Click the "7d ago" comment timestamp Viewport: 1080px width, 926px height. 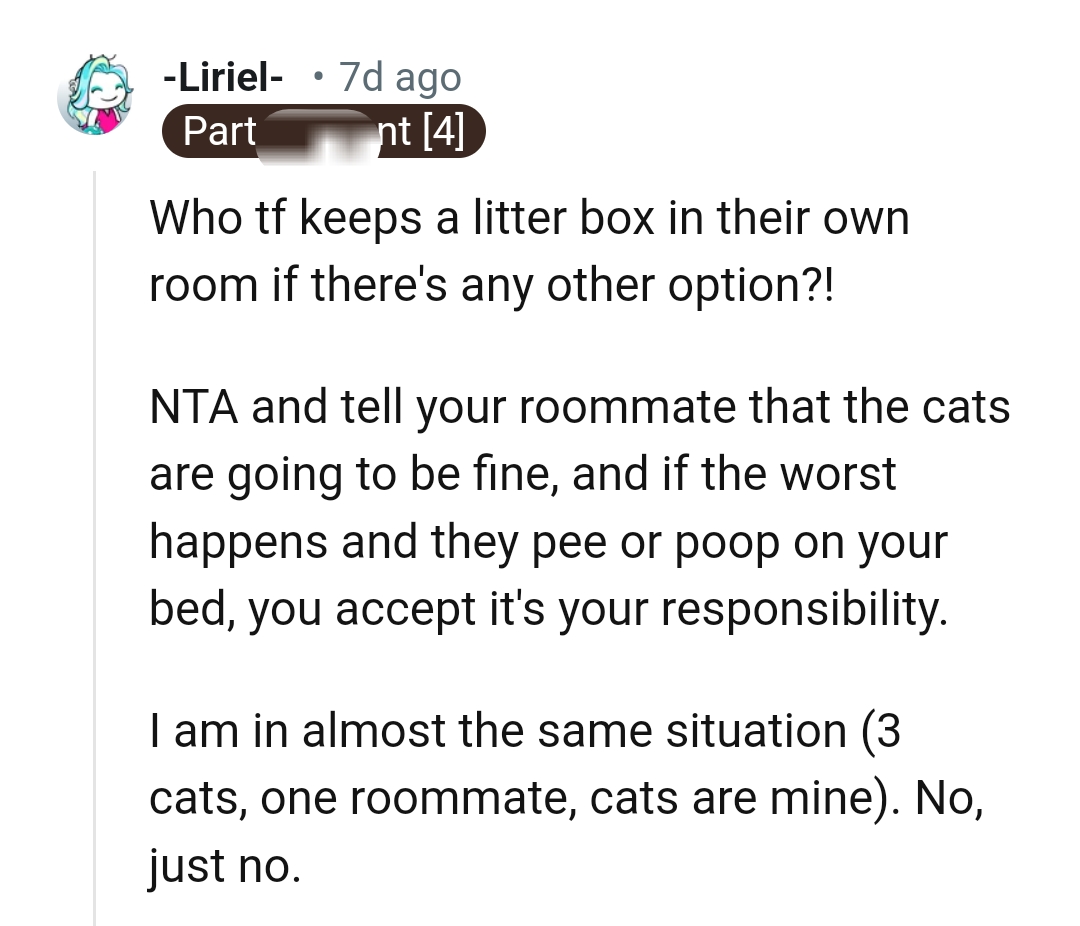point(400,77)
